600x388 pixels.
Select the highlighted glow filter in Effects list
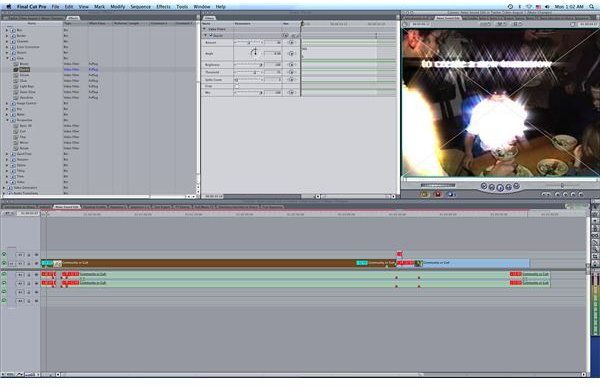pos(24,70)
